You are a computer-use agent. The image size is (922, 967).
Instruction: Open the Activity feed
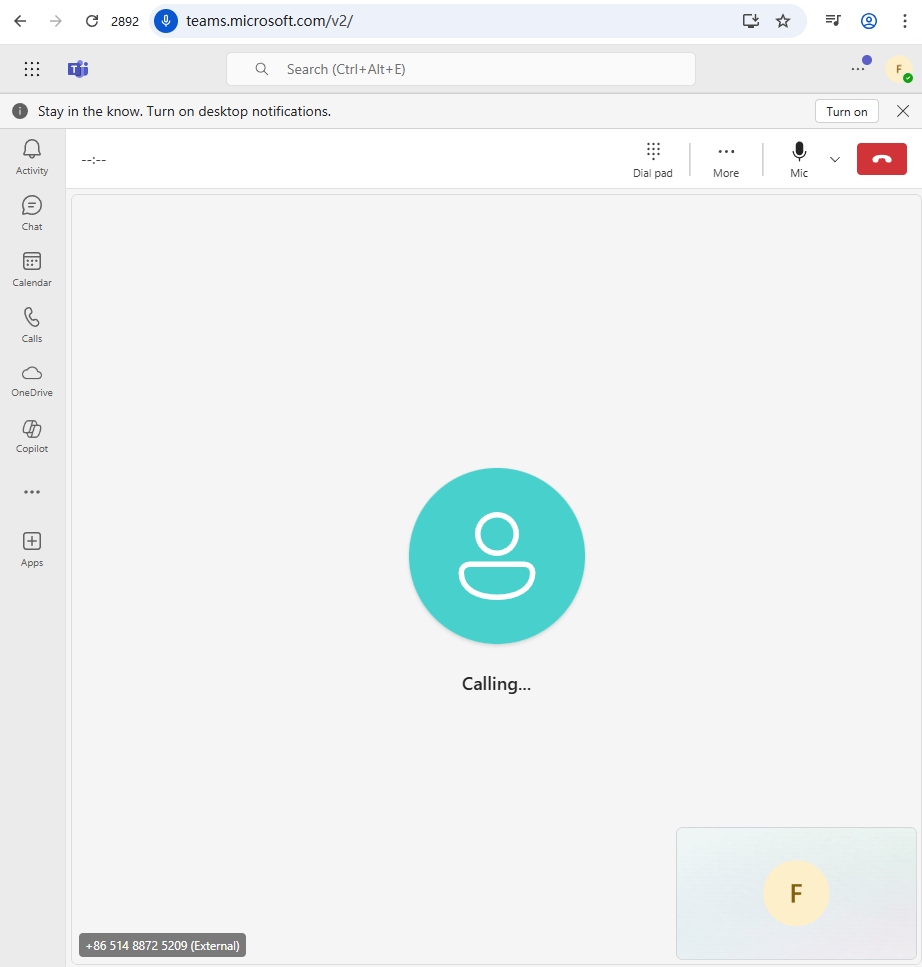[32, 157]
